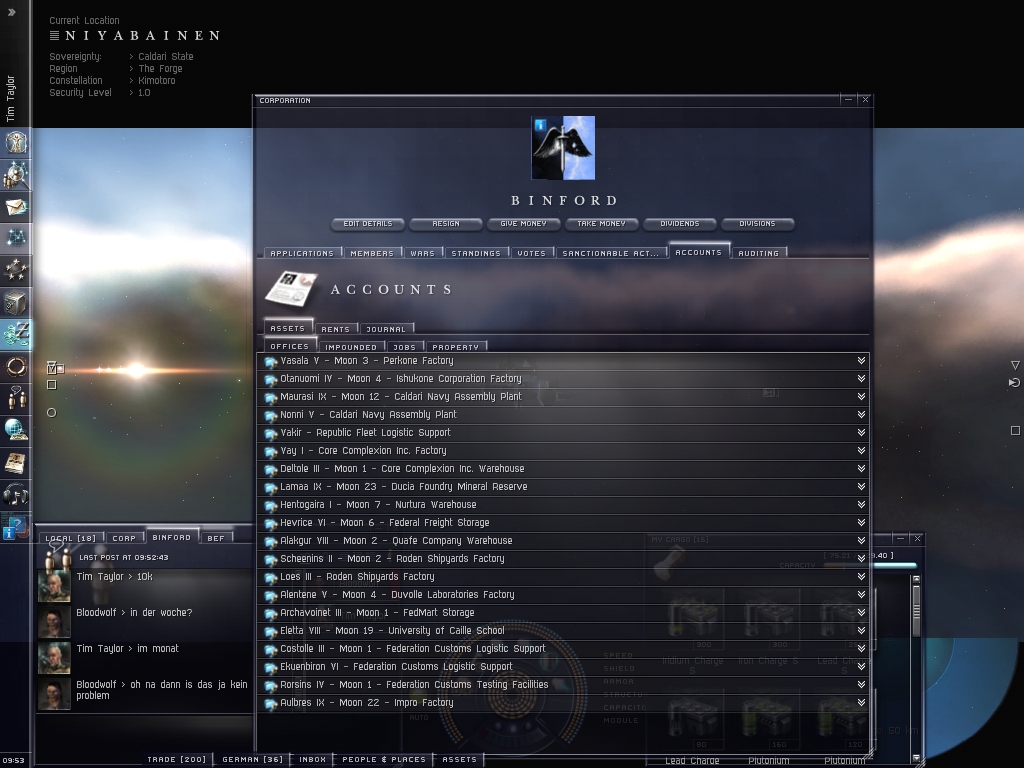Click office icon for Loes III row
1024x768 pixels.
pyautogui.click(x=270, y=577)
